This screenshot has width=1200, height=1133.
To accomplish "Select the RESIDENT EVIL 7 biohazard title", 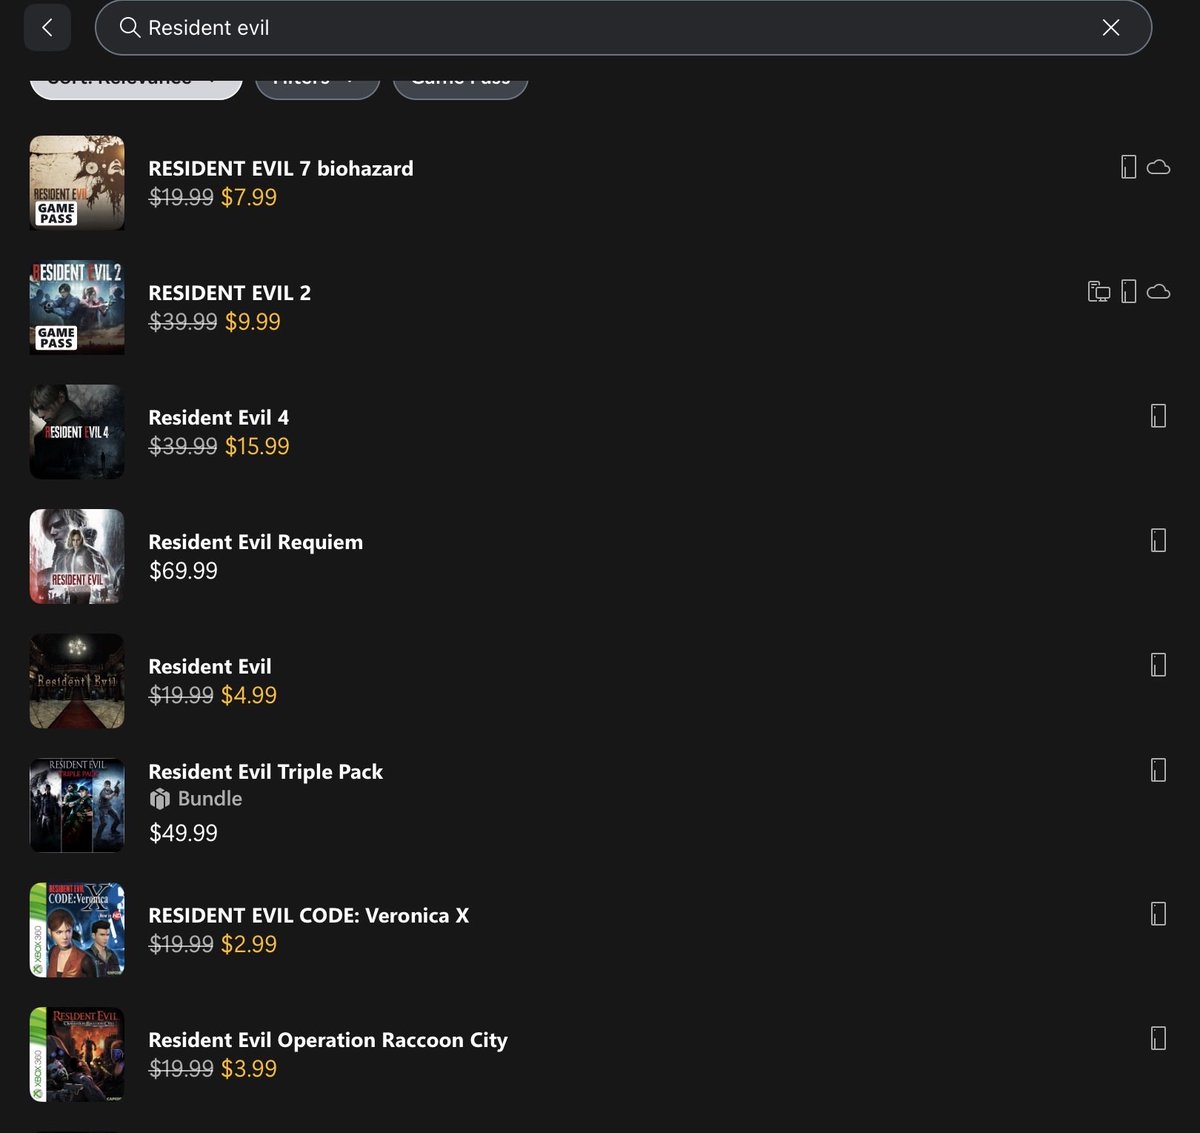I will 281,168.
